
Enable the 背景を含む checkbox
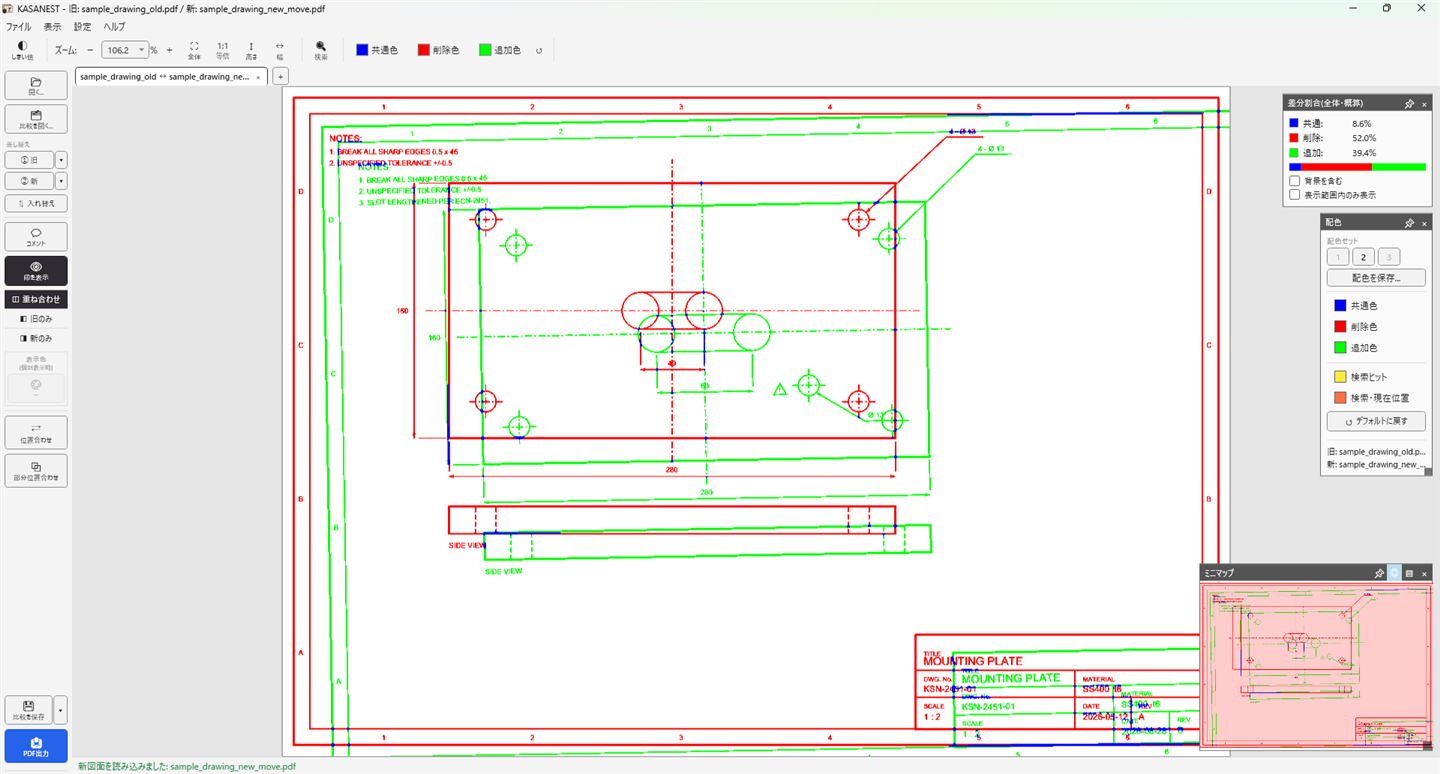(x=1295, y=181)
